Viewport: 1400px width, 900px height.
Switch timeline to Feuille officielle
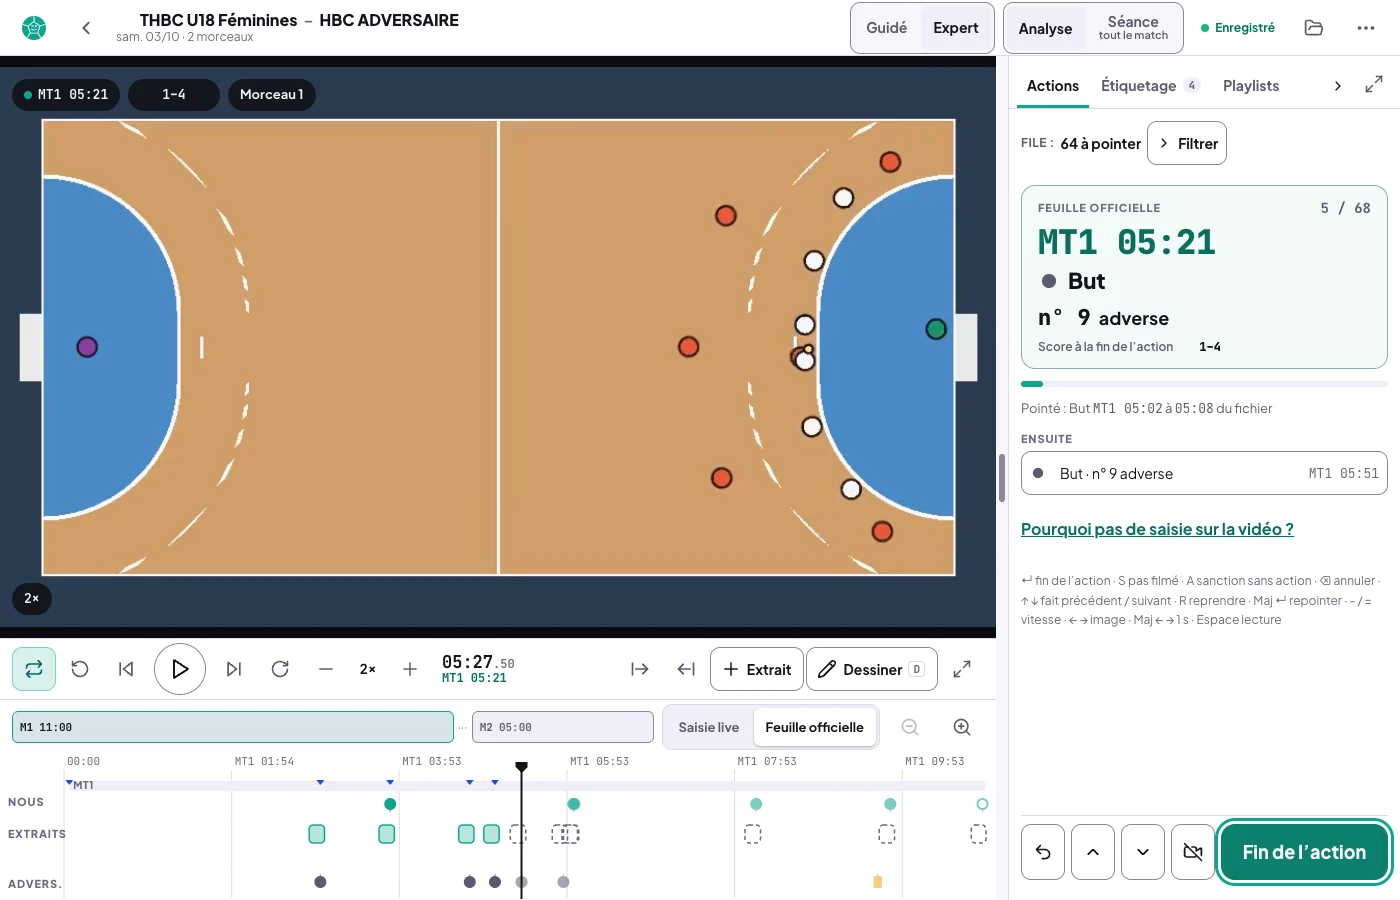pyautogui.click(x=814, y=727)
